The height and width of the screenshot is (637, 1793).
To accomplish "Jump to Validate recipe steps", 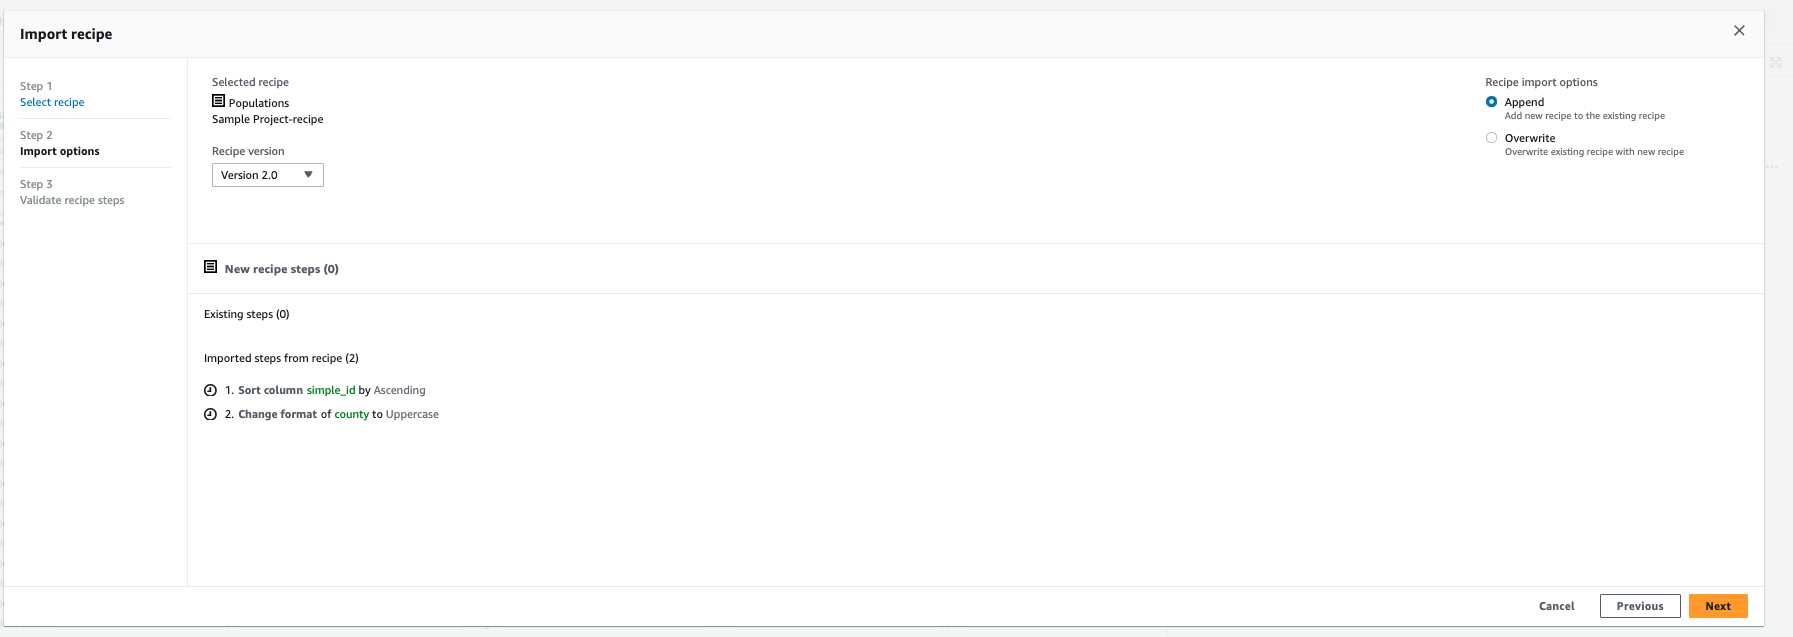I will pos(72,200).
